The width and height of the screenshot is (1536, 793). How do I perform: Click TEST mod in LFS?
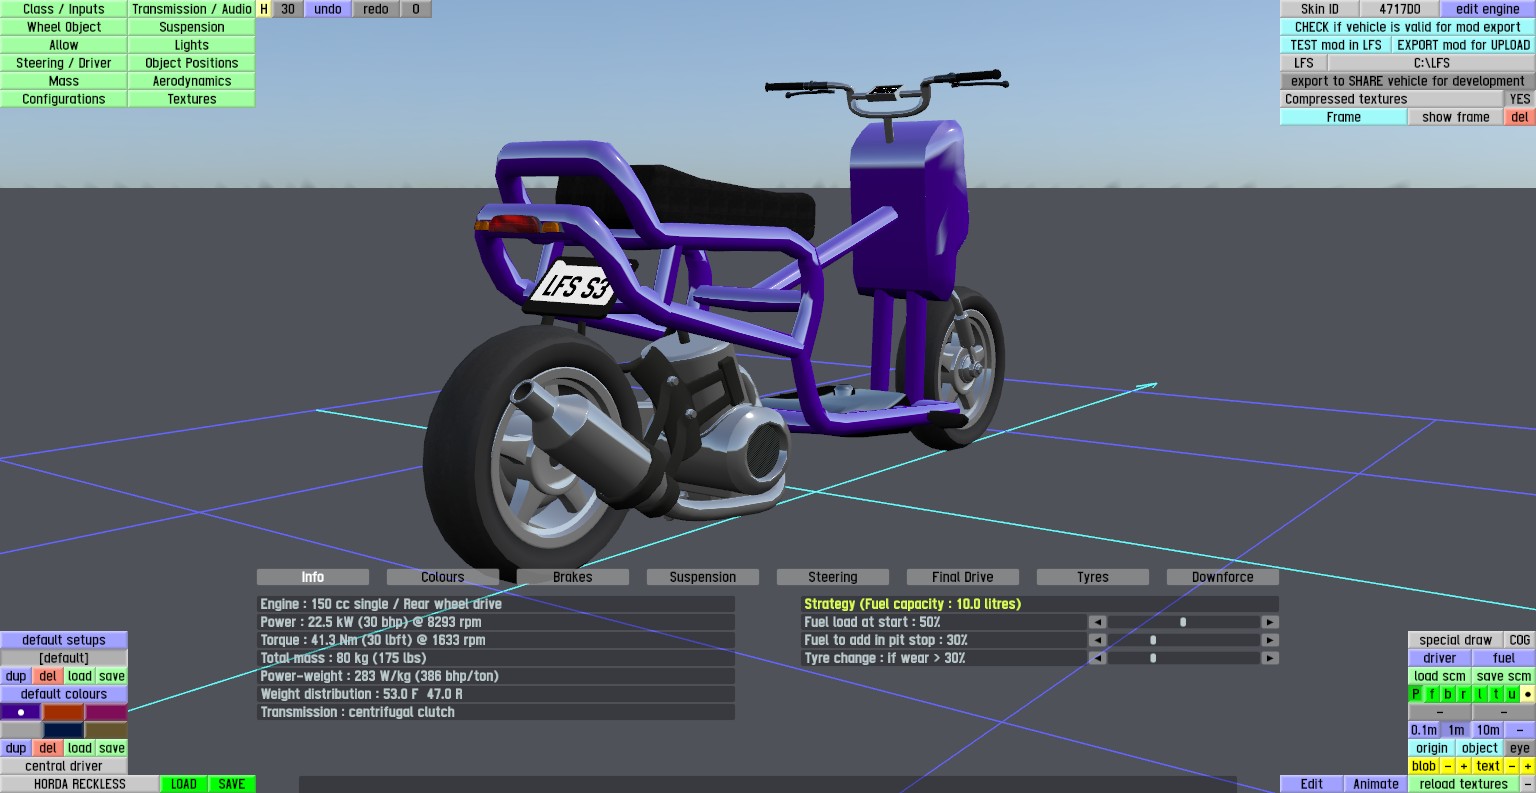click(x=1336, y=45)
